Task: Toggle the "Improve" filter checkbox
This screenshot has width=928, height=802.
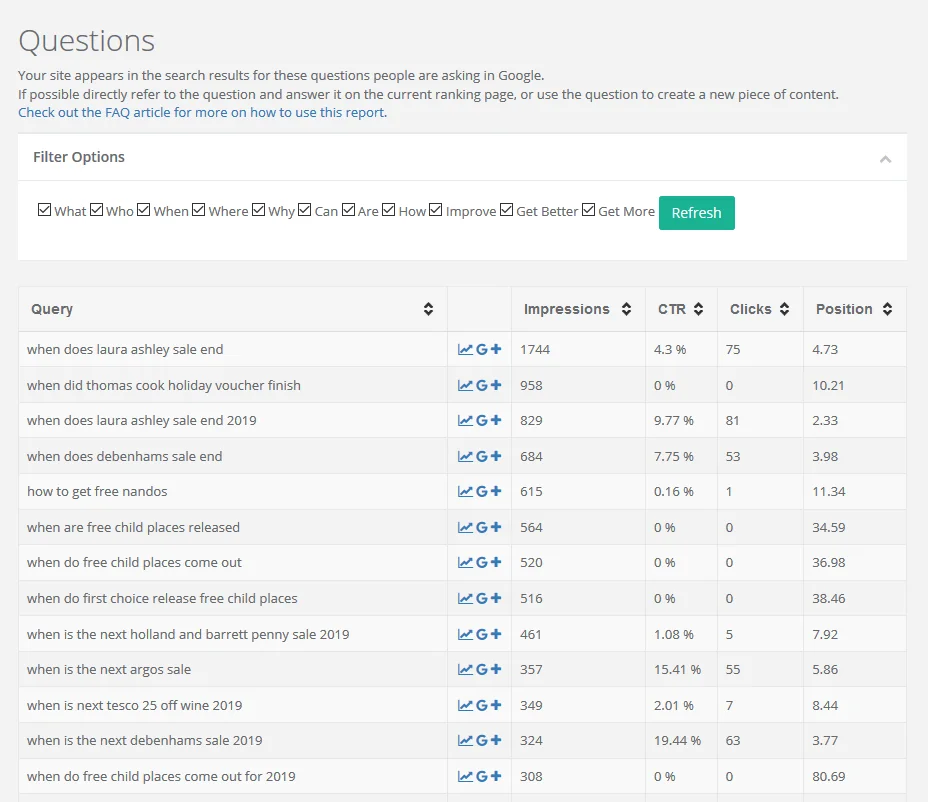Action: coord(435,209)
